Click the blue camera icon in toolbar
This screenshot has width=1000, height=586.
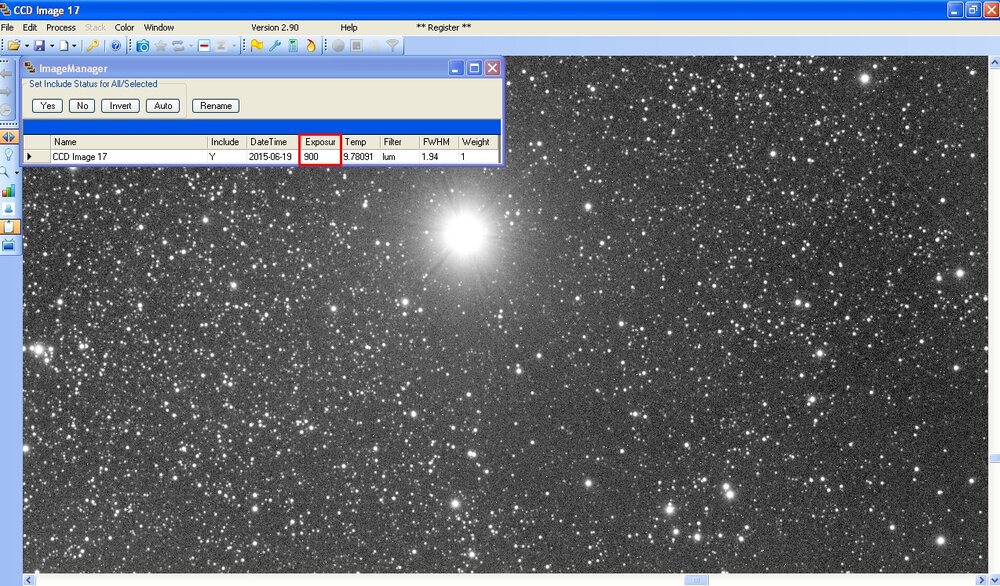pos(143,46)
